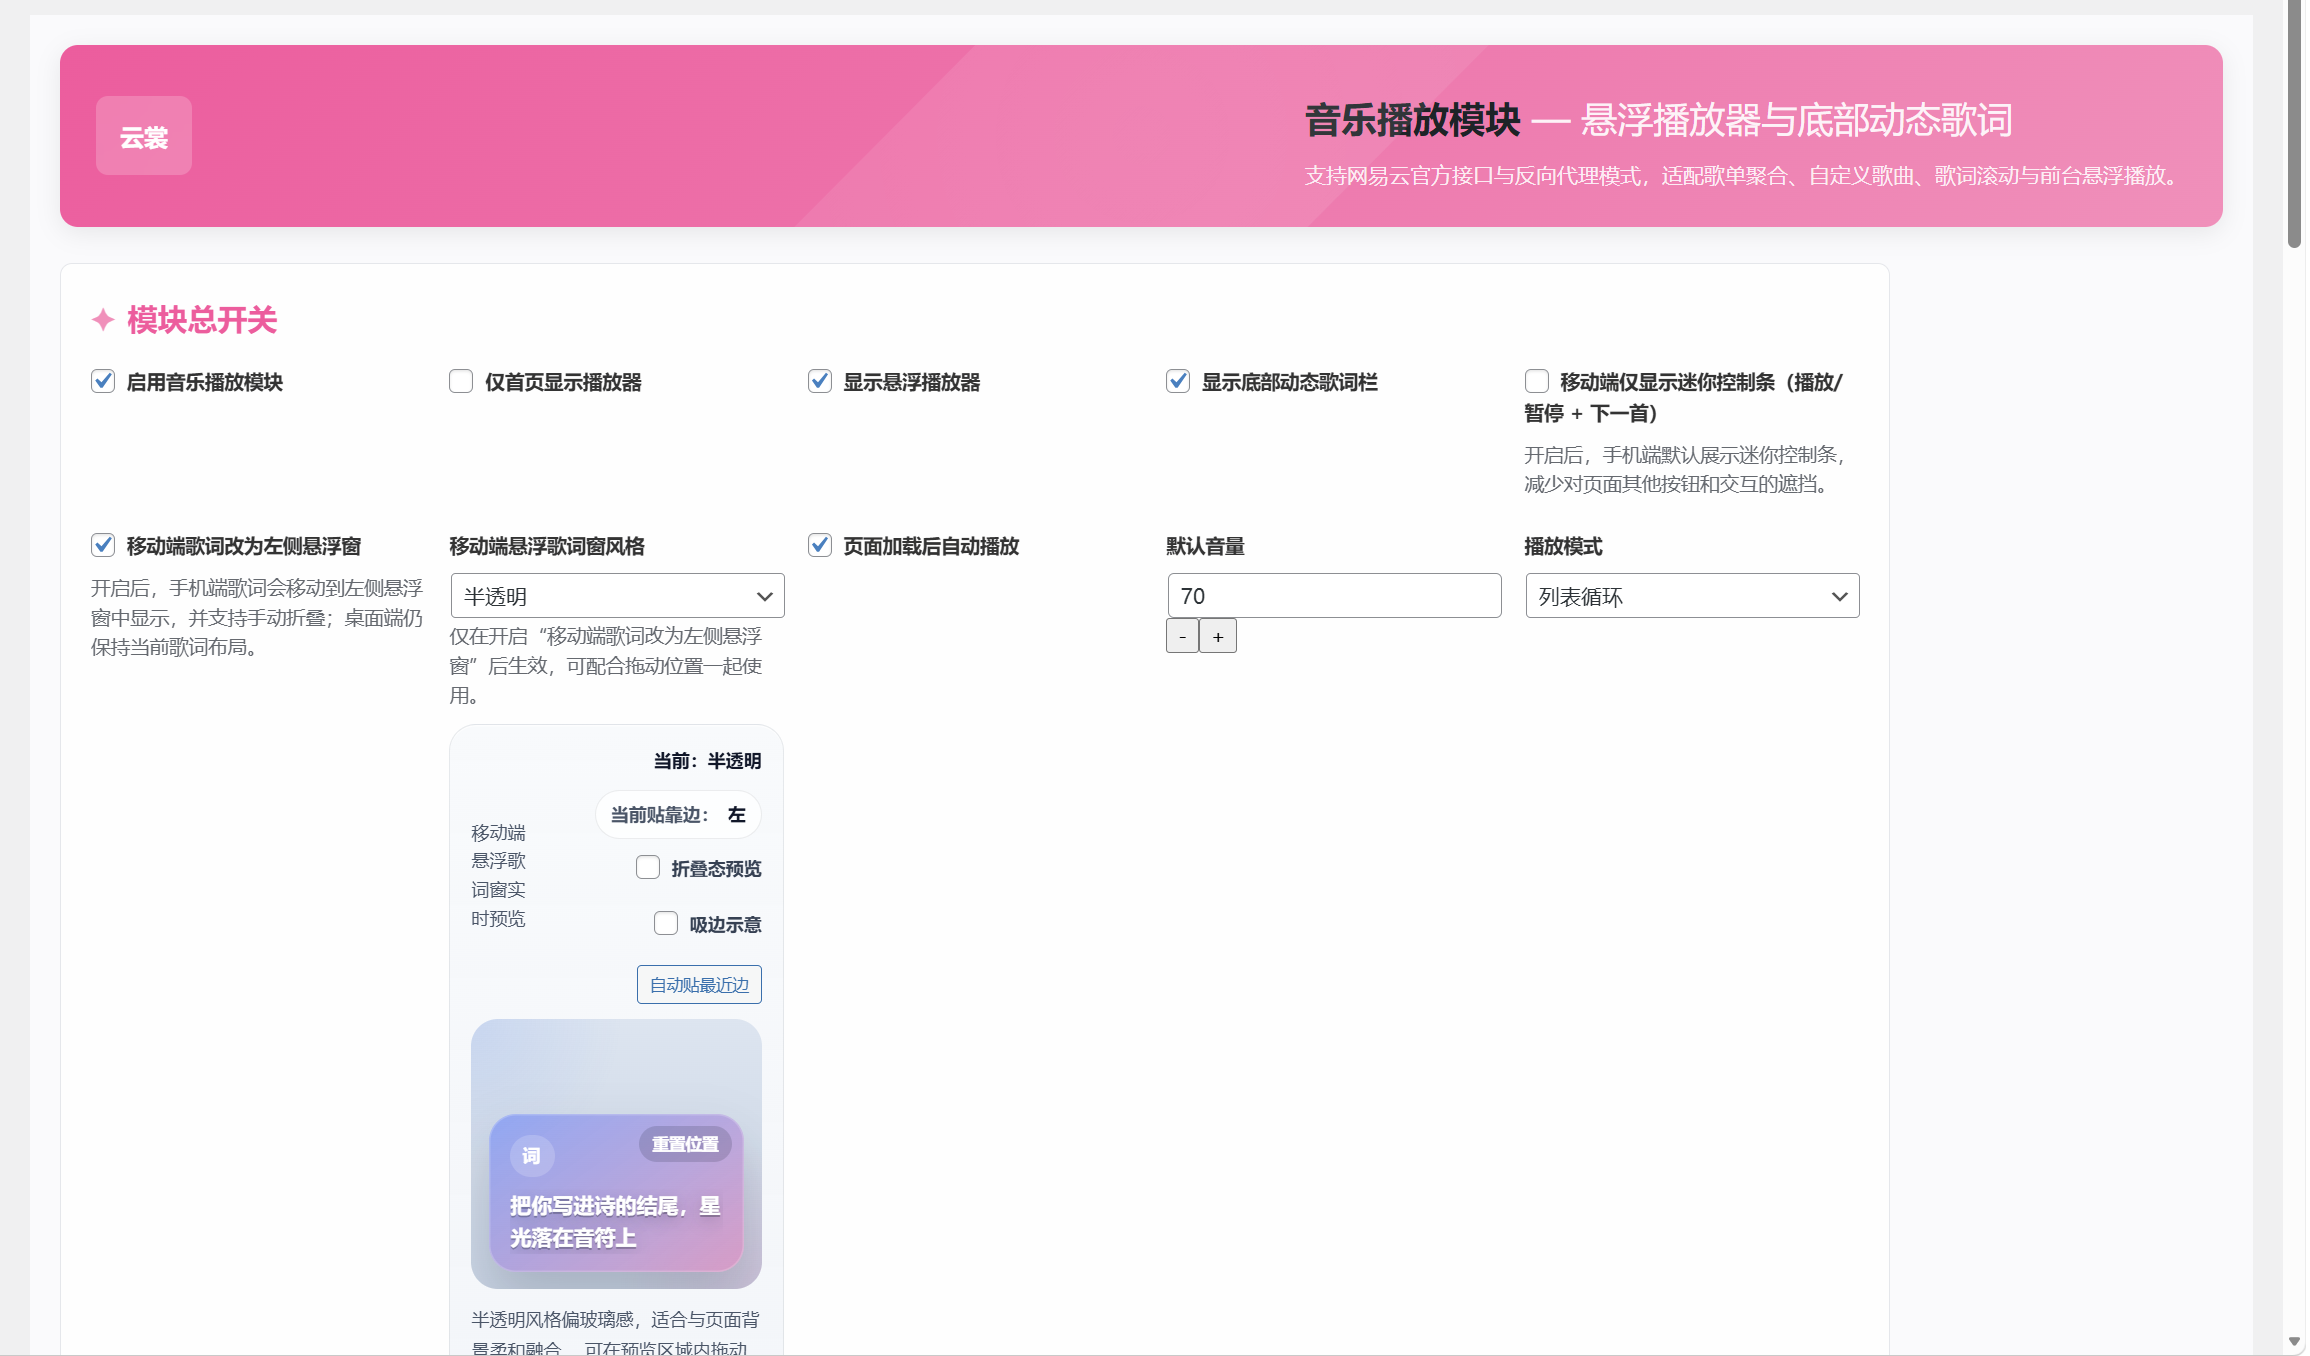Viewport: 2310px width, 1356px height.
Task: Click the 默认音量 label
Action: click(1205, 546)
